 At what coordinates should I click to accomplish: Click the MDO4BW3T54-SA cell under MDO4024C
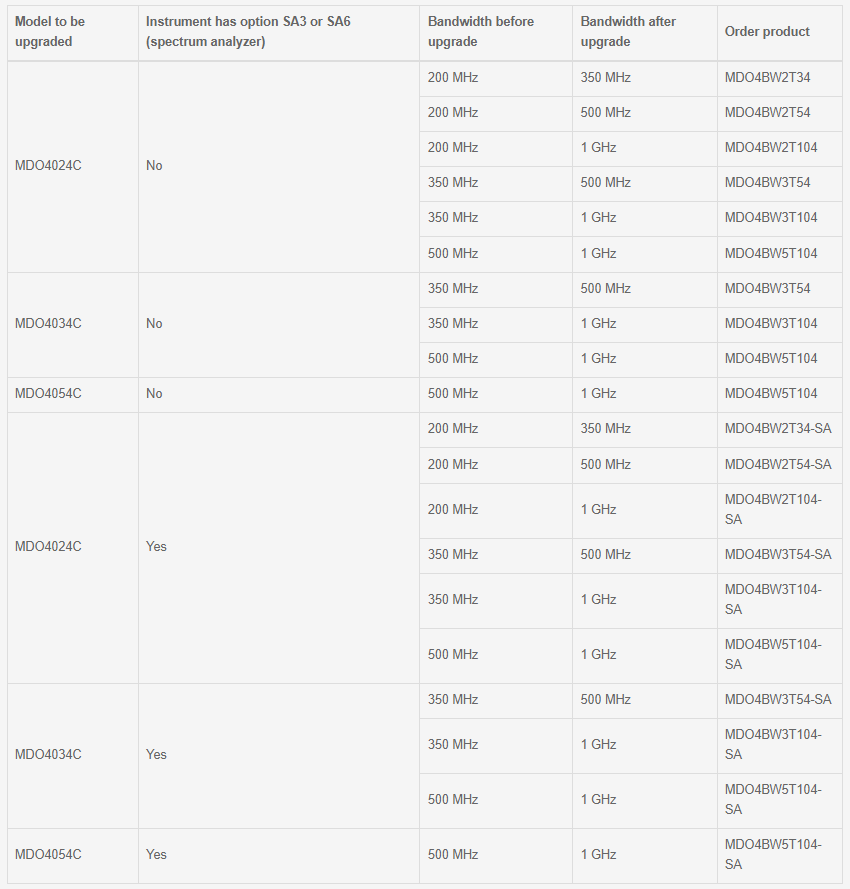point(780,554)
